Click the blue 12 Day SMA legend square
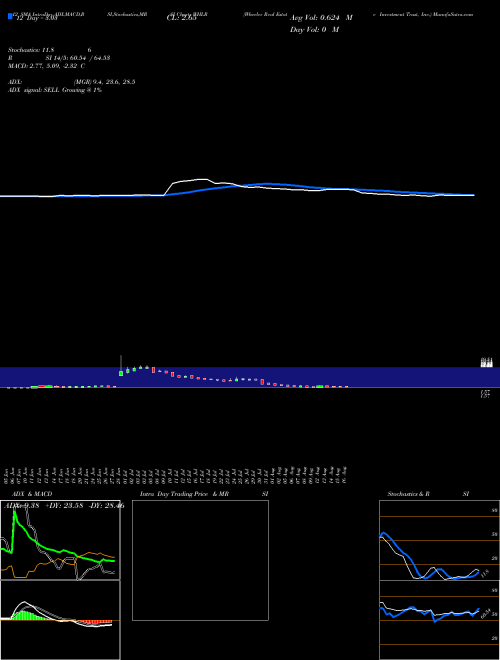Image resolution: width=500 pixels, height=660 pixels. tap(11, 17)
